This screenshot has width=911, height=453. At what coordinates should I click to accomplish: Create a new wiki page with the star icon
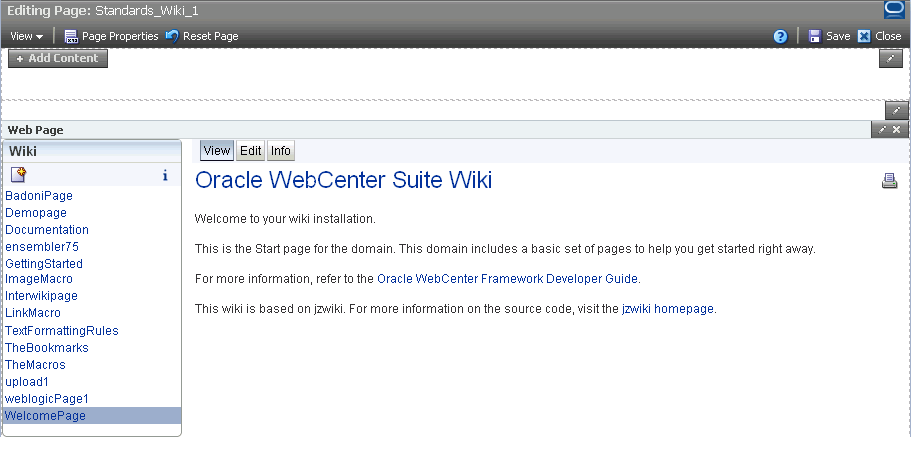pos(19,174)
